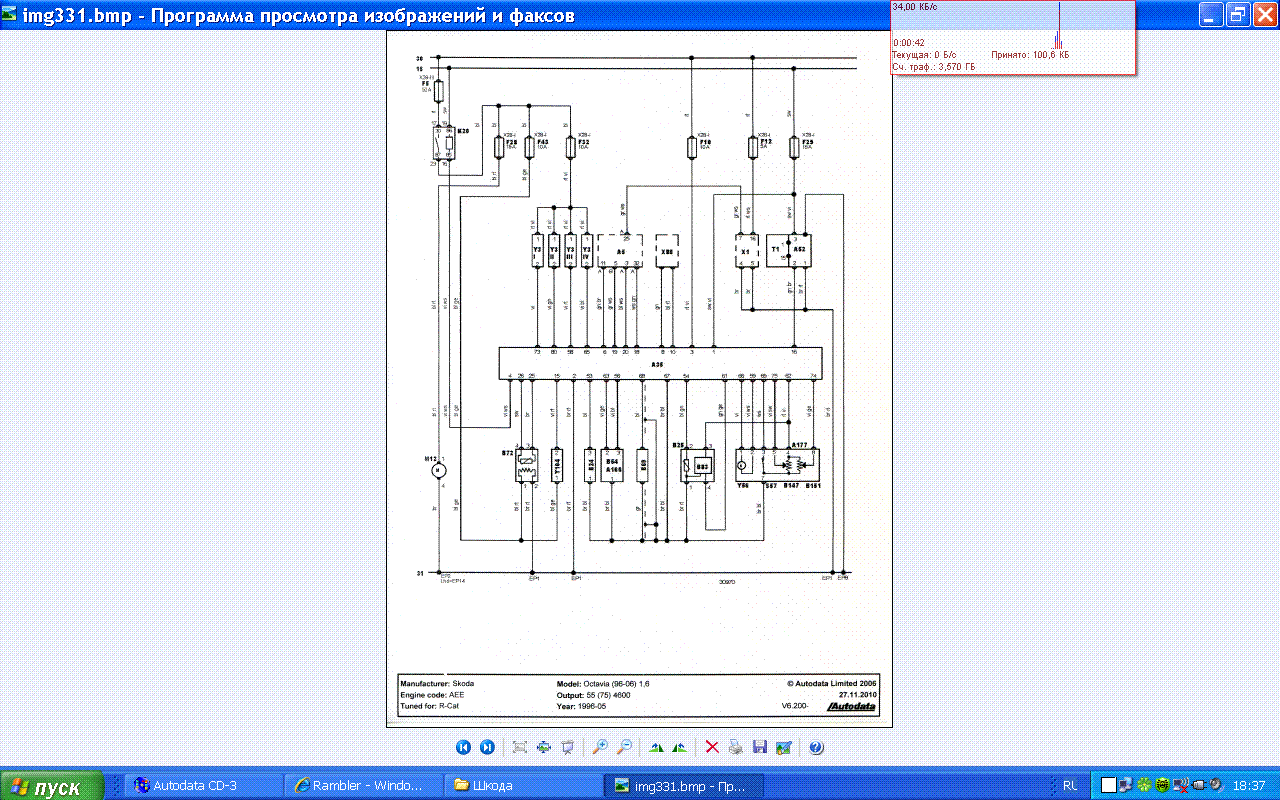Click the date 27.11.2010 in the diagram footer
This screenshot has height=800, width=1280.
[857, 694]
